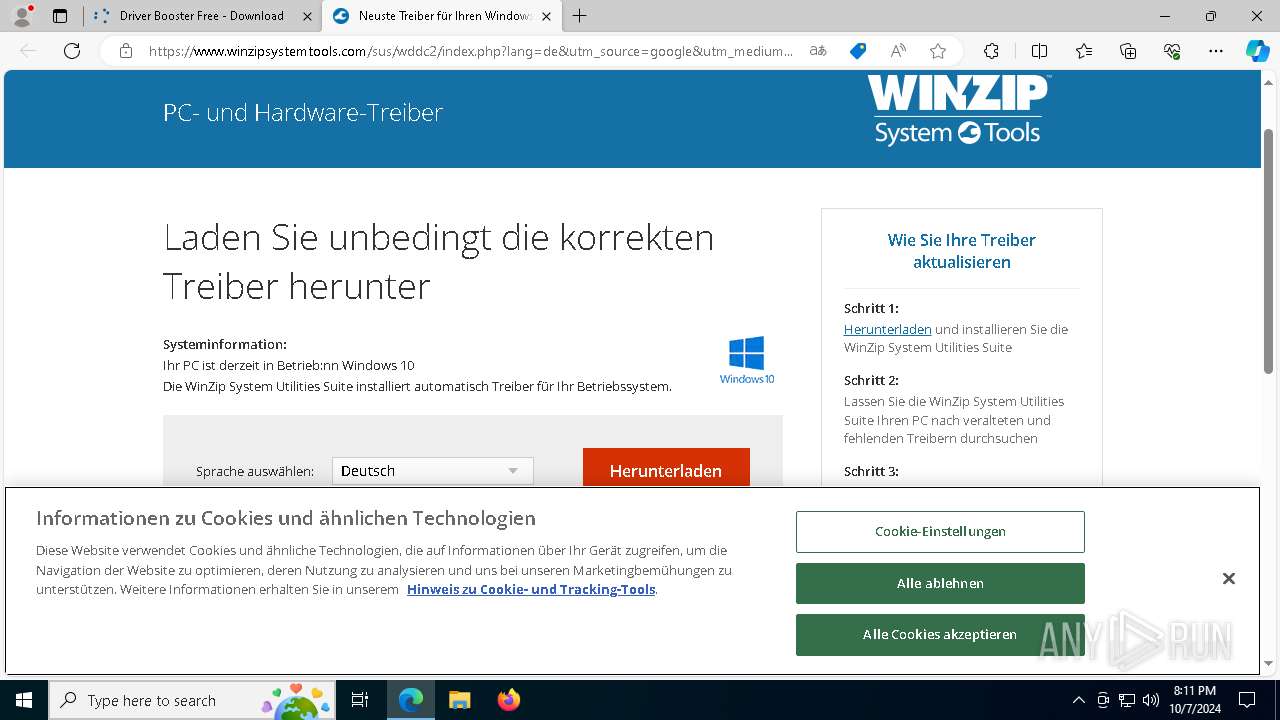Open the Edge profile icon
The image size is (1280, 720).
click(22, 16)
